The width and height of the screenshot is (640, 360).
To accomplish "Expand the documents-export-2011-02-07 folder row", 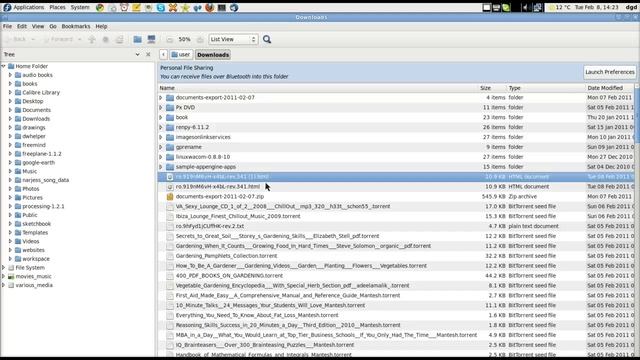I will tap(161, 98).
